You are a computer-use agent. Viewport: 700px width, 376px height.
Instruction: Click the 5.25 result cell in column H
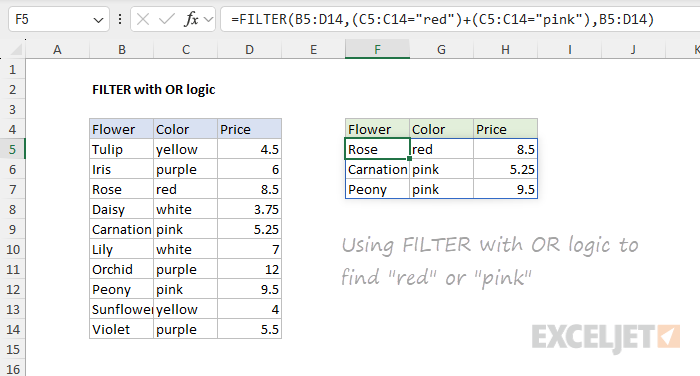click(x=505, y=169)
